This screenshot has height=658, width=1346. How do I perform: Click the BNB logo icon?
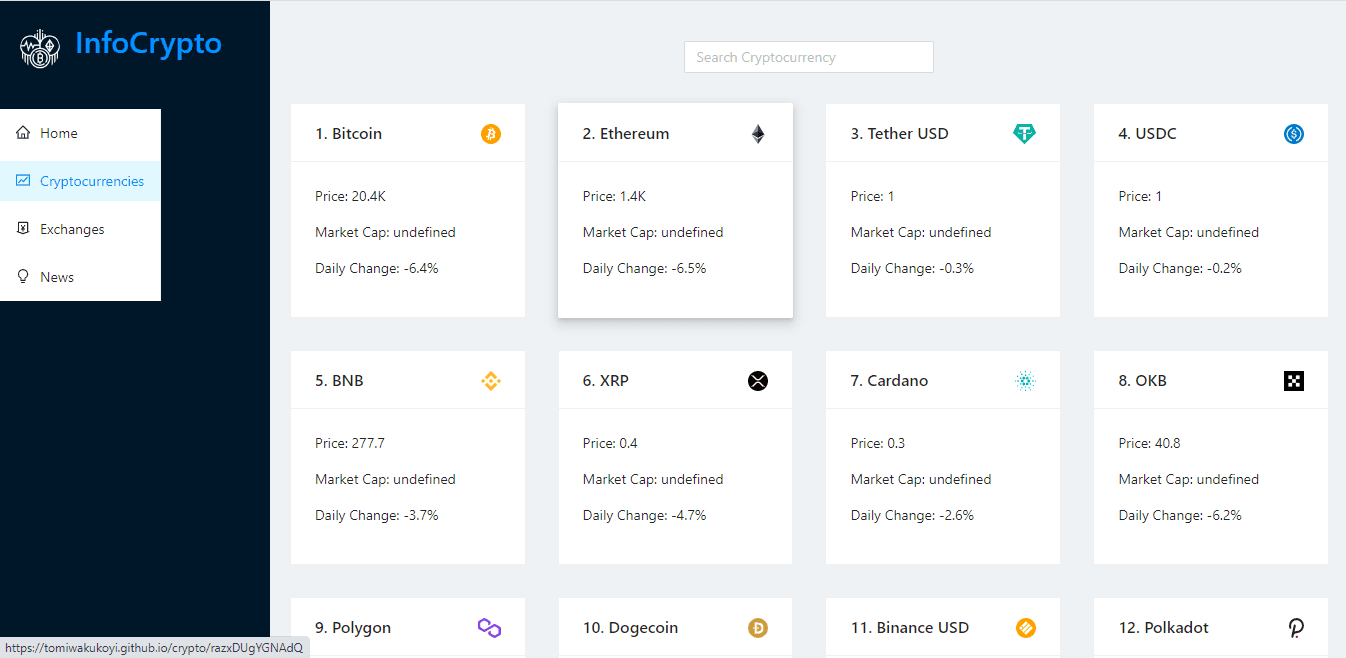pos(490,381)
